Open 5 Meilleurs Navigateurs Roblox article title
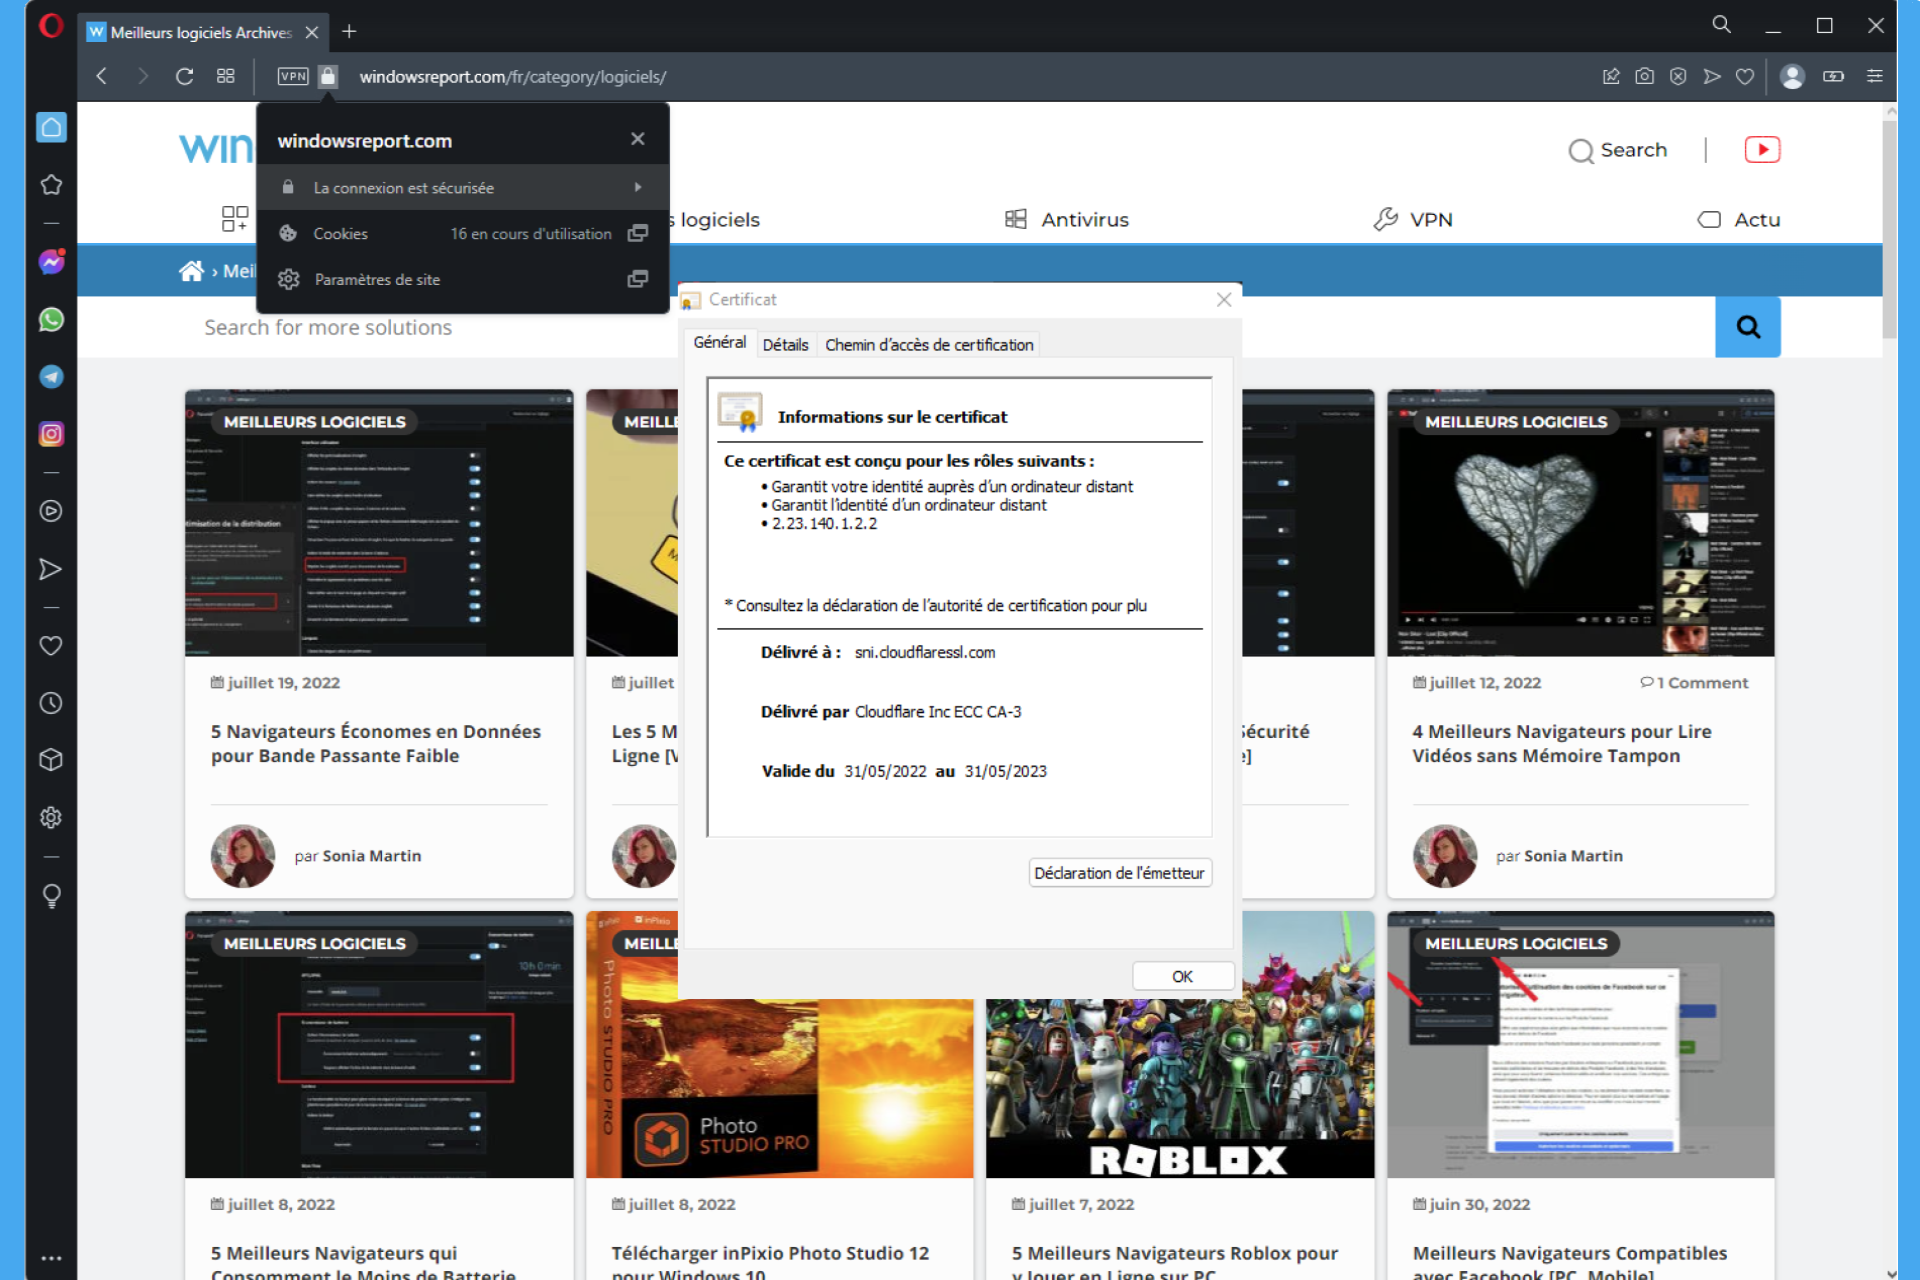Image resolution: width=1920 pixels, height=1280 pixels. [x=1174, y=1263]
